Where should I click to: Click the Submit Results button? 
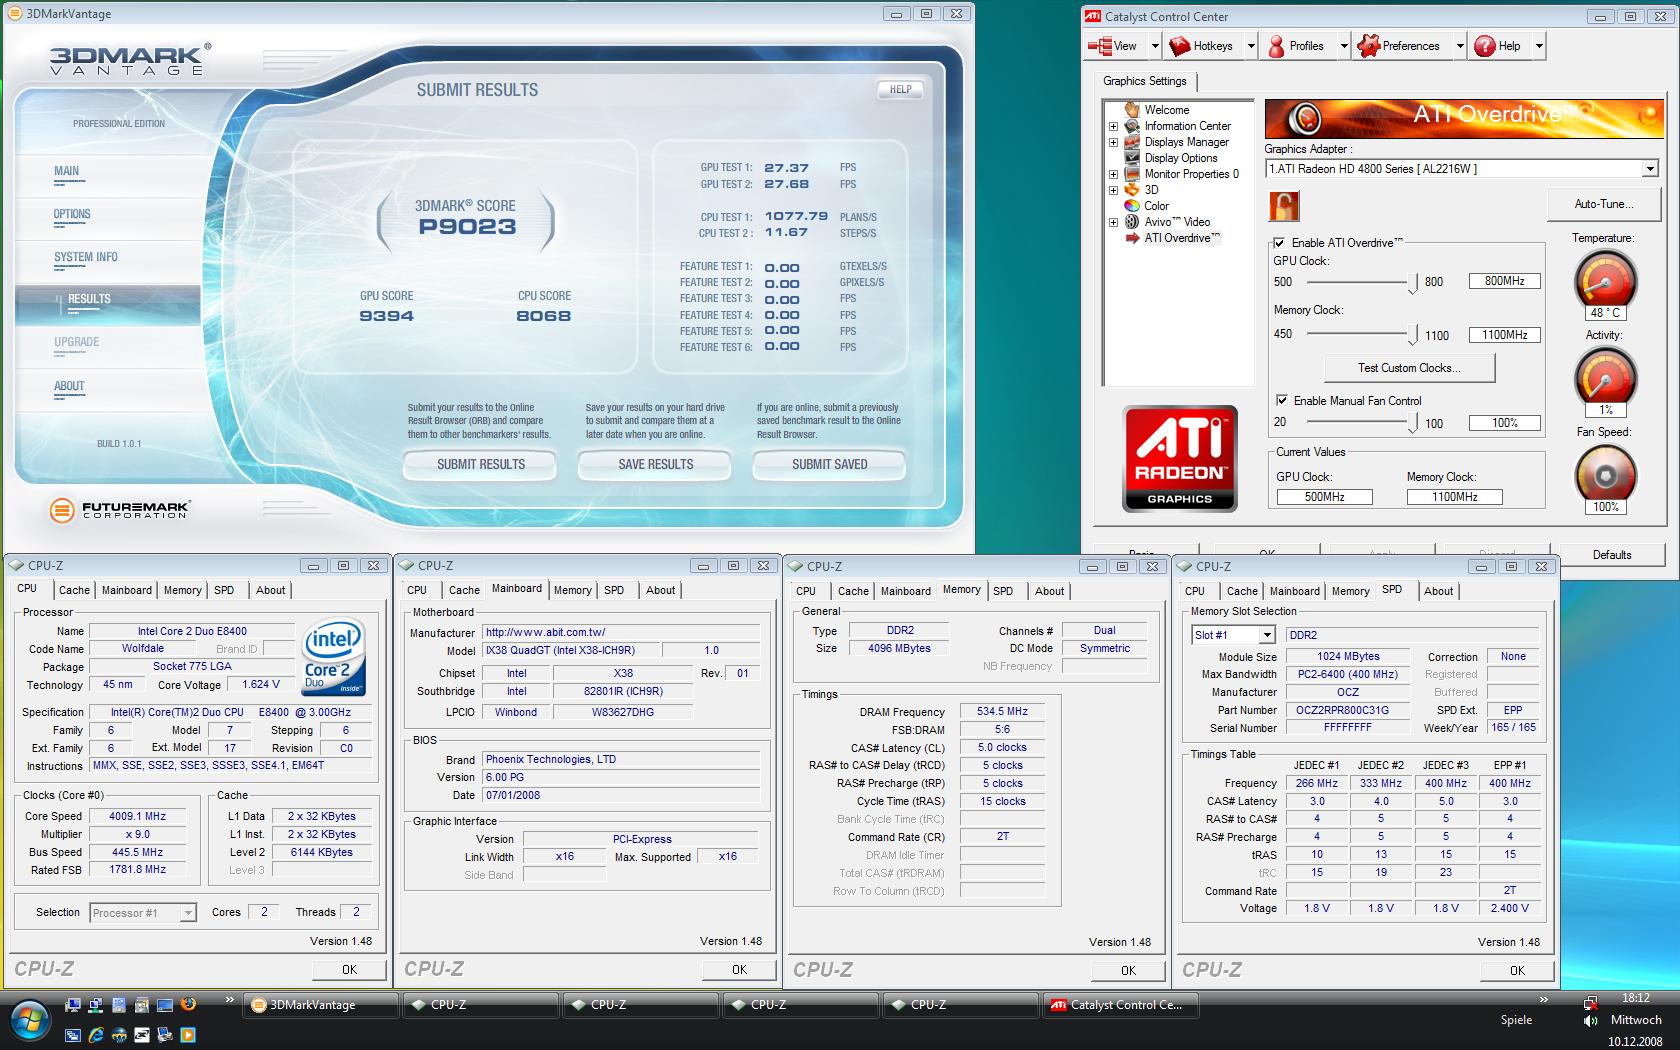[x=481, y=464]
